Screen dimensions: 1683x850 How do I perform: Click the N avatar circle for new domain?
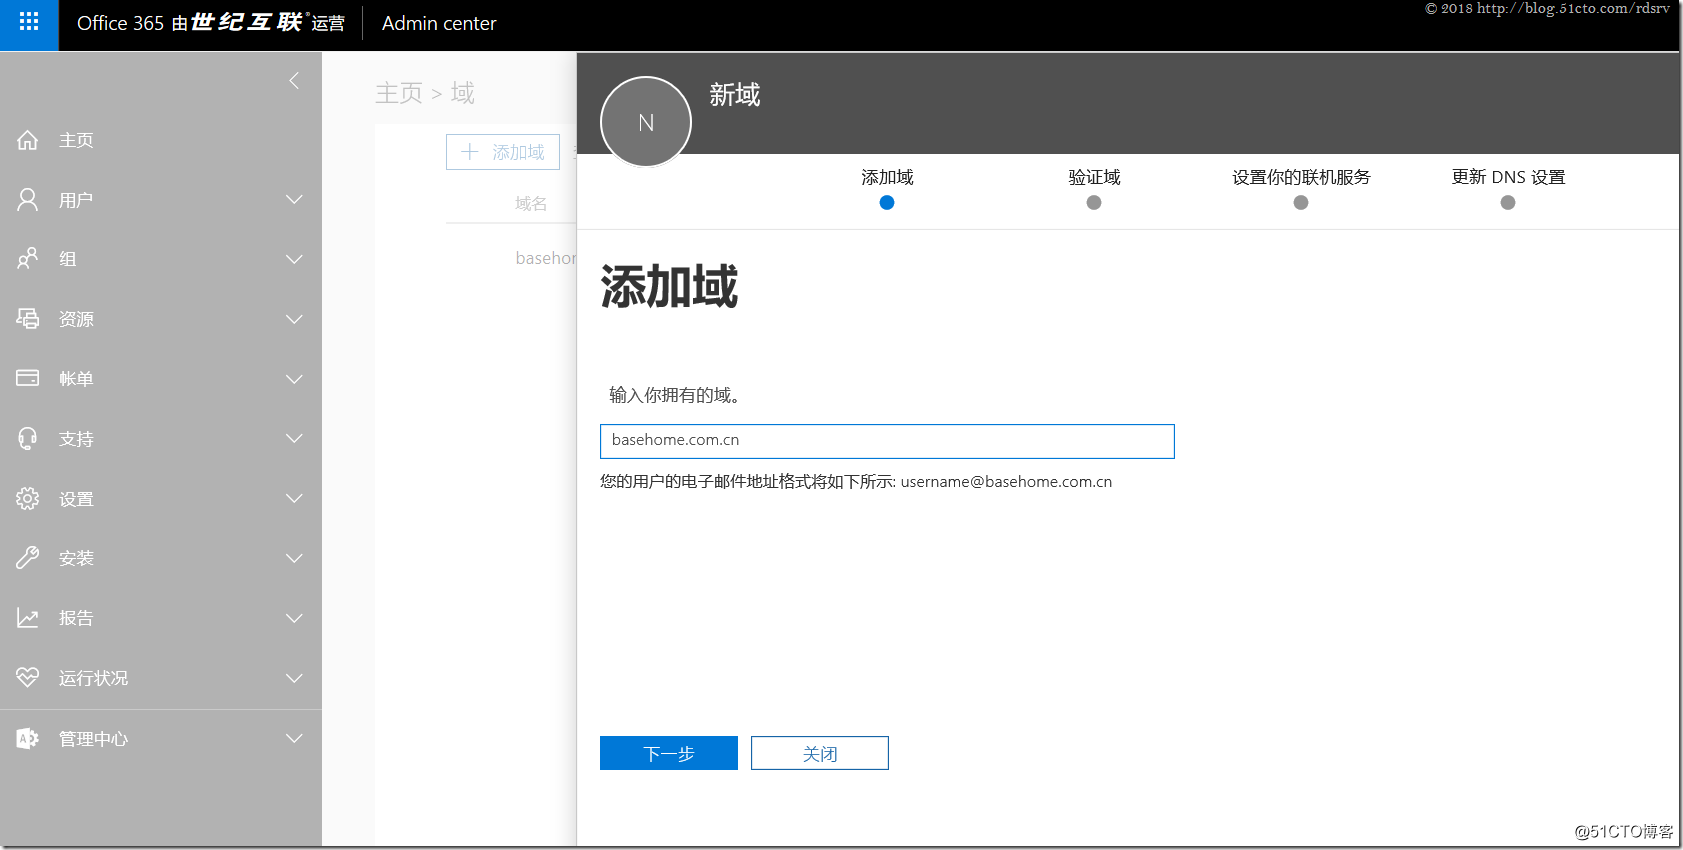pos(646,122)
